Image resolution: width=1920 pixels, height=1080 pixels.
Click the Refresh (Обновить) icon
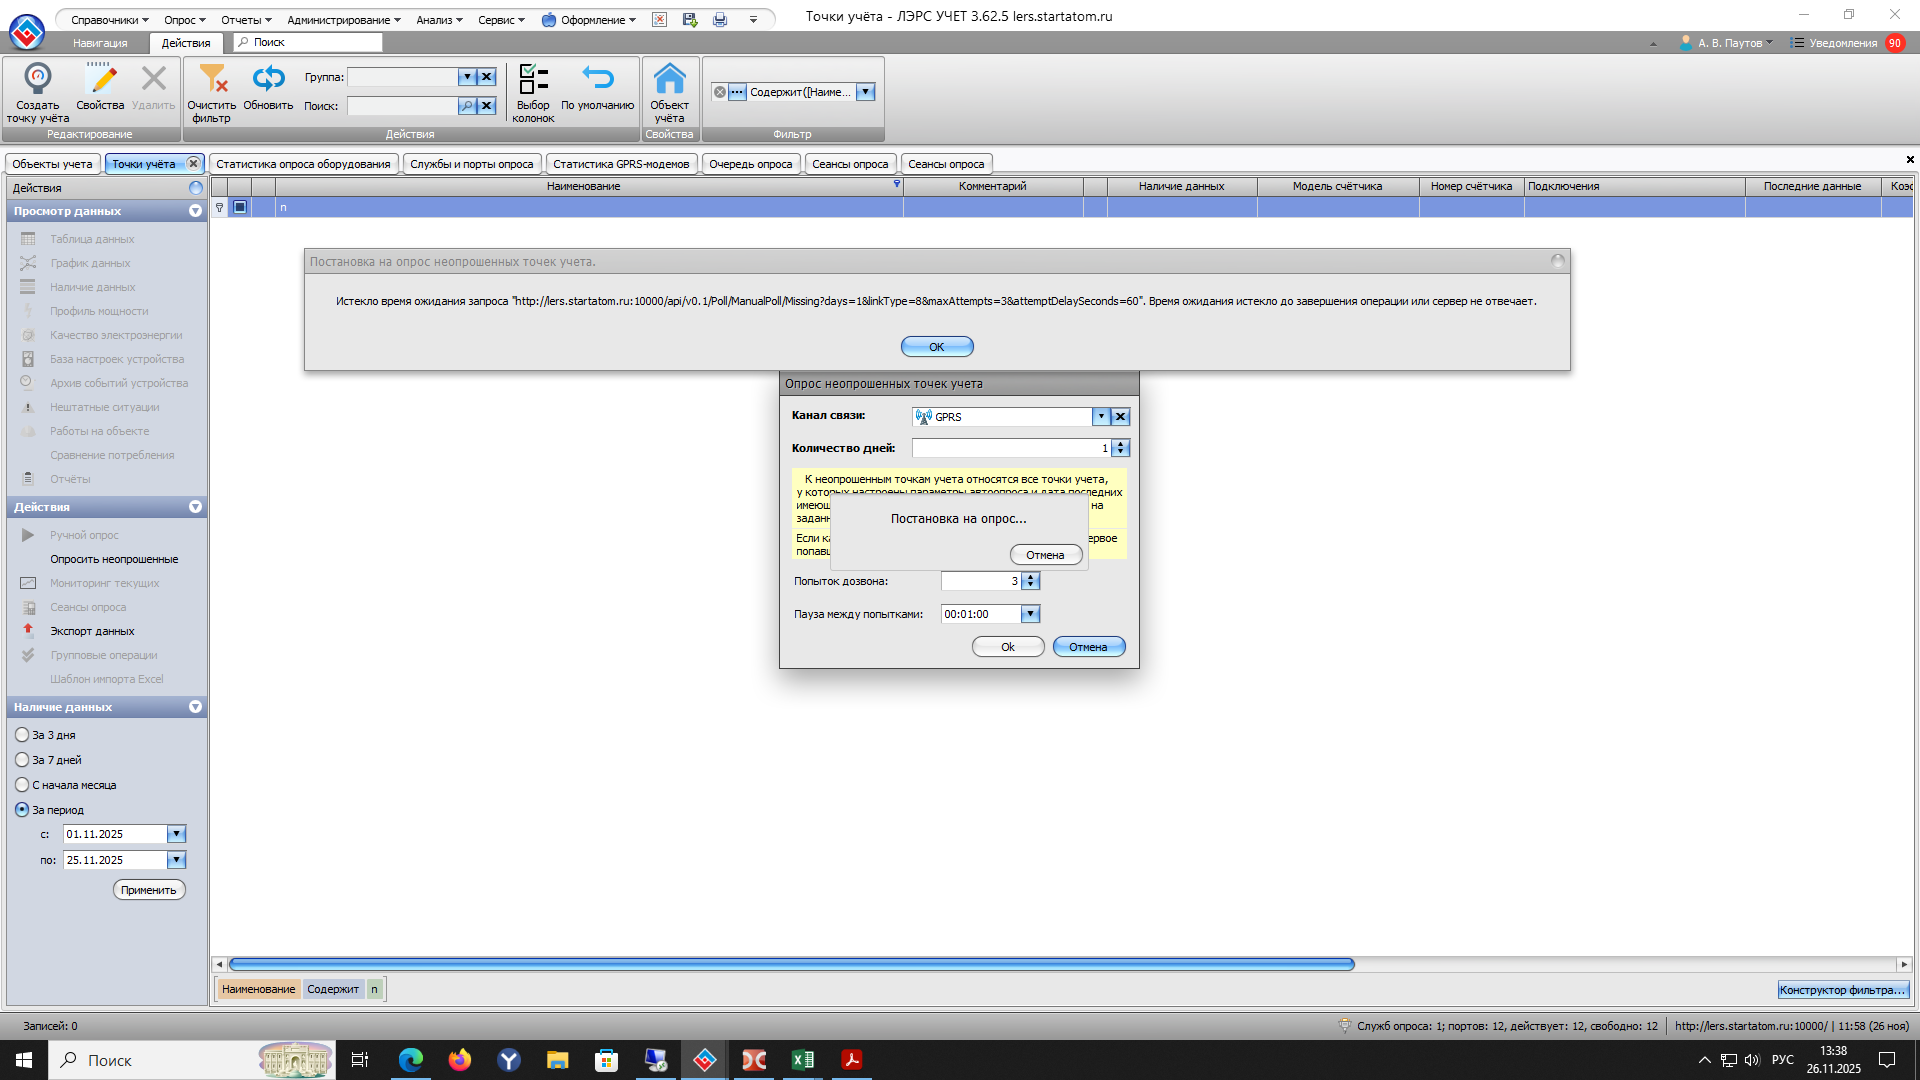[268, 79]
